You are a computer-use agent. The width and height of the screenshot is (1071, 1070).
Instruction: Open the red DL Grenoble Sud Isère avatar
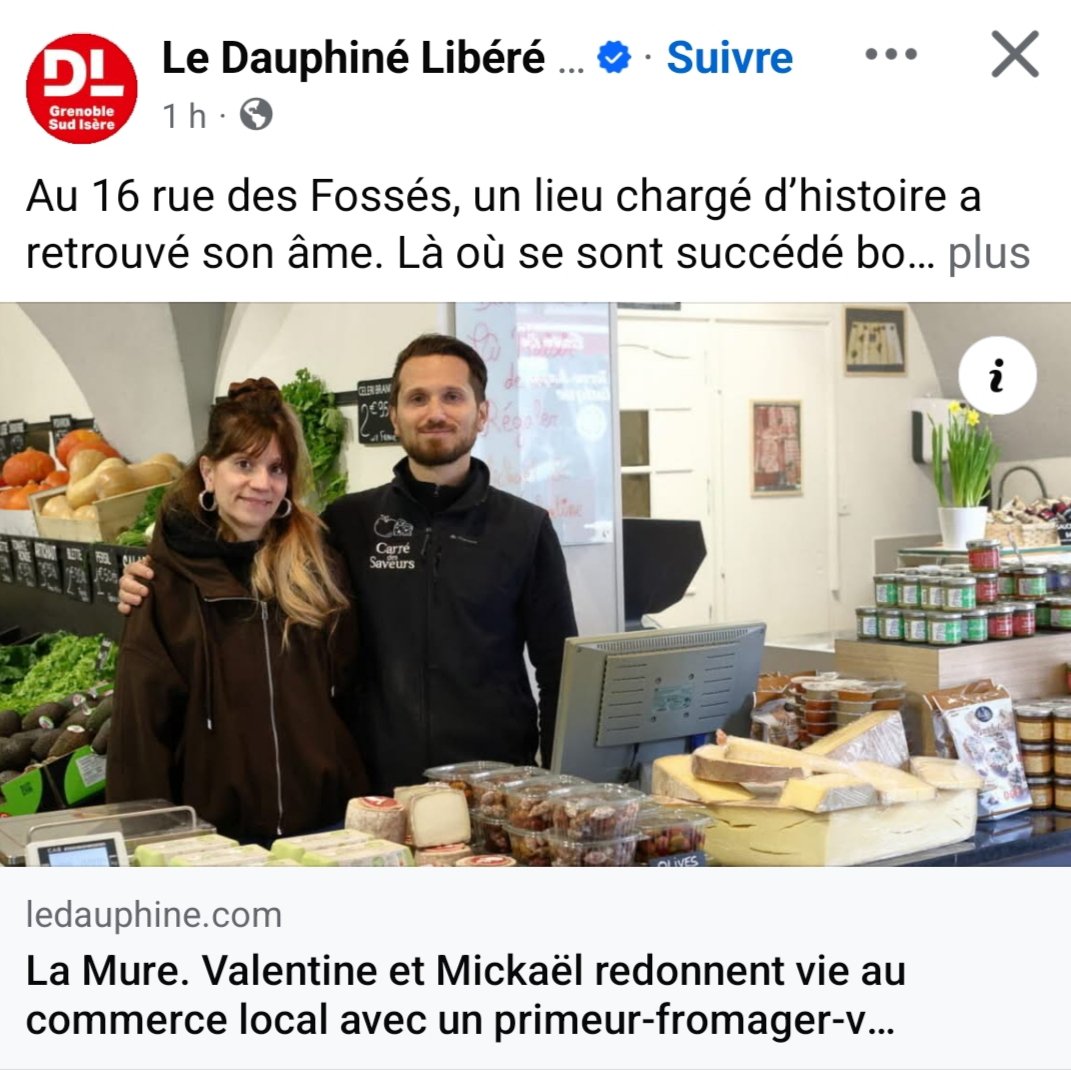coord(82,89)
